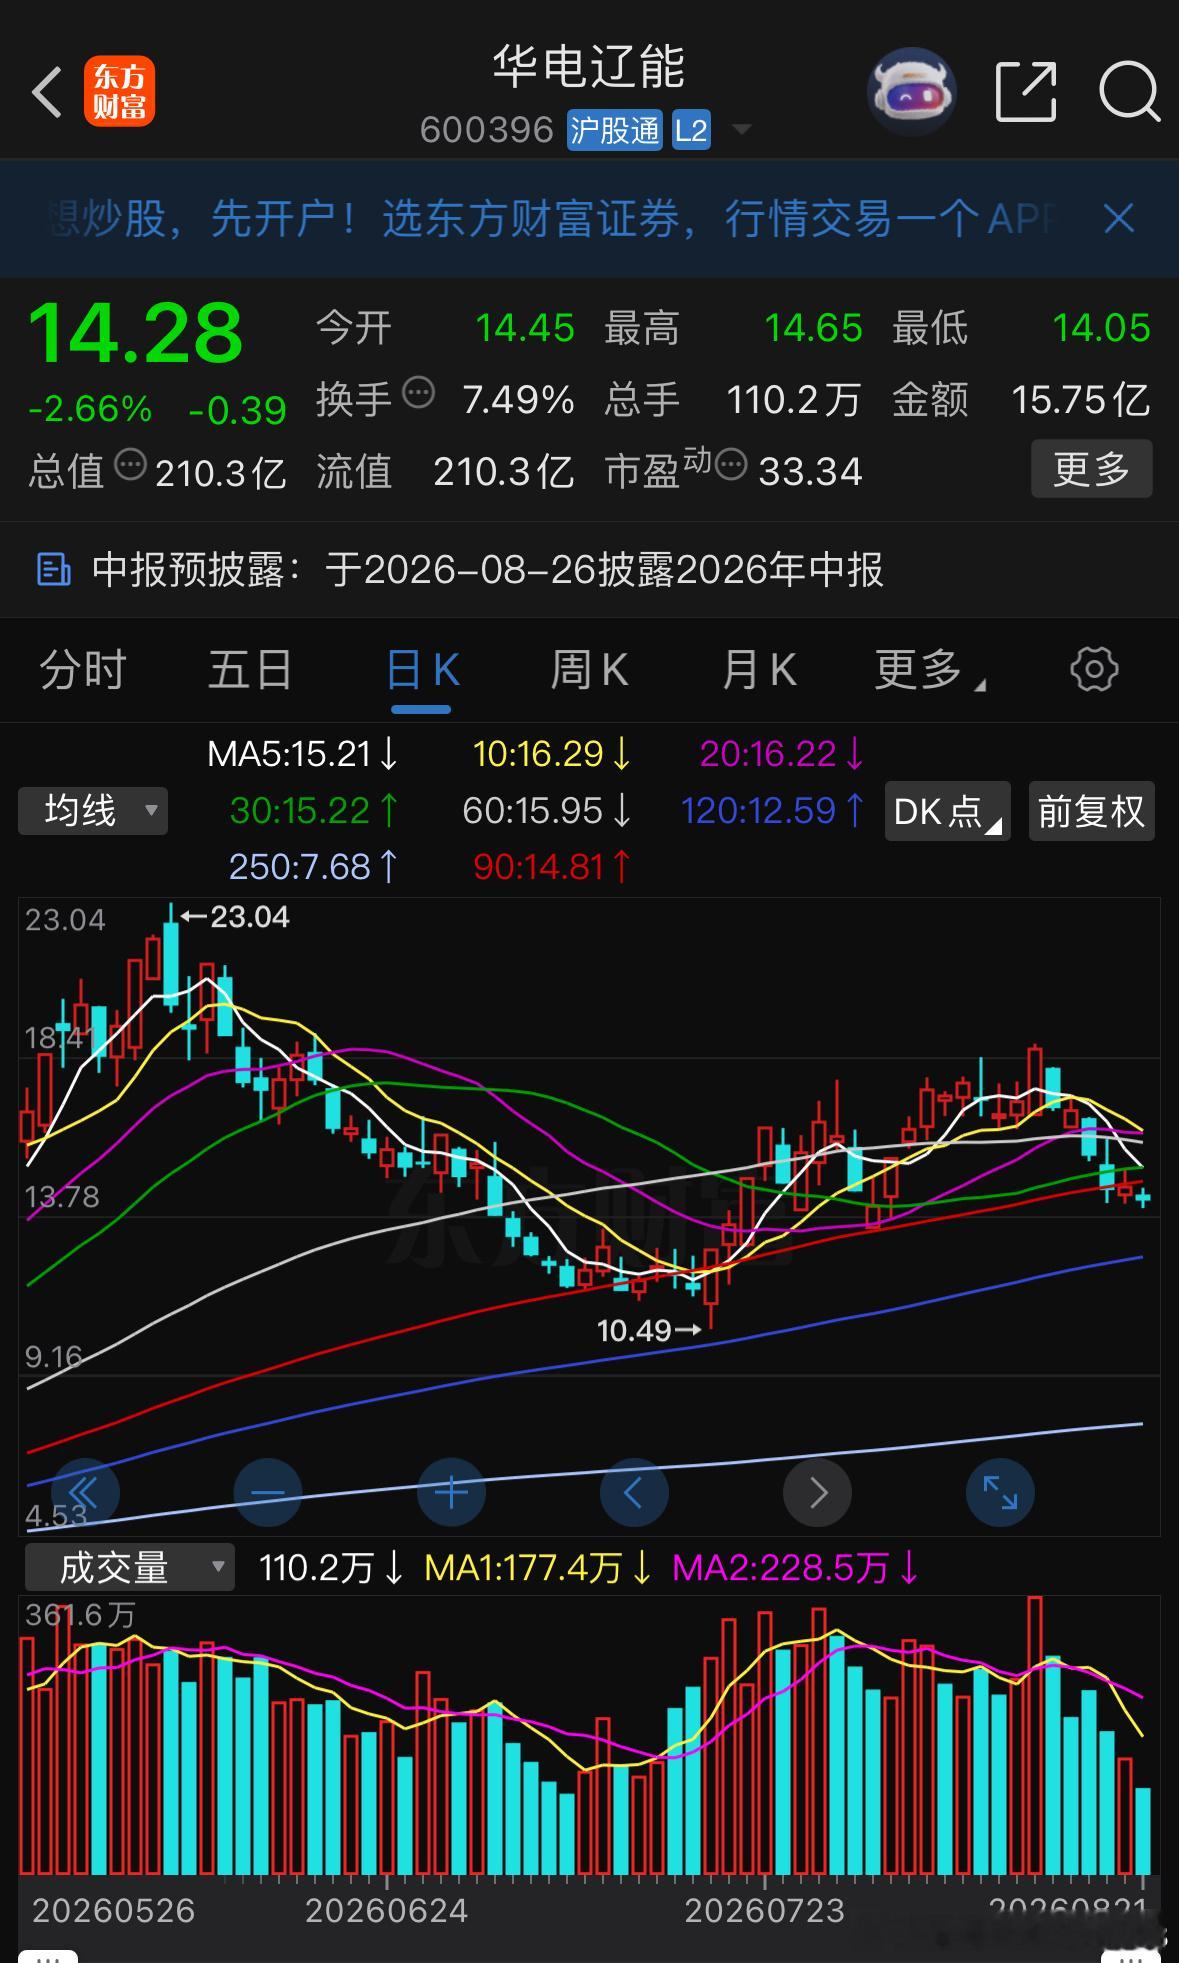This screenshot has height=1963, width=1179.
Task: Jump to earliest with double-left arrow
Action: click(85, 1493)
